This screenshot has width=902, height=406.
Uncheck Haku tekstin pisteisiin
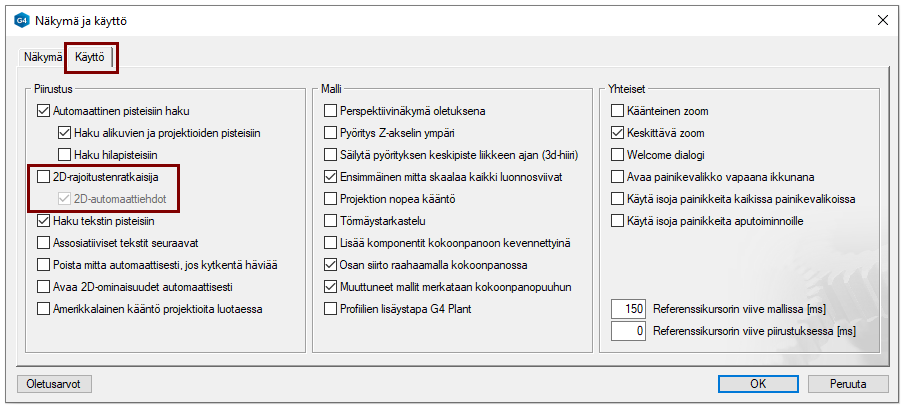pyautogui.click(x=43, y=221)
